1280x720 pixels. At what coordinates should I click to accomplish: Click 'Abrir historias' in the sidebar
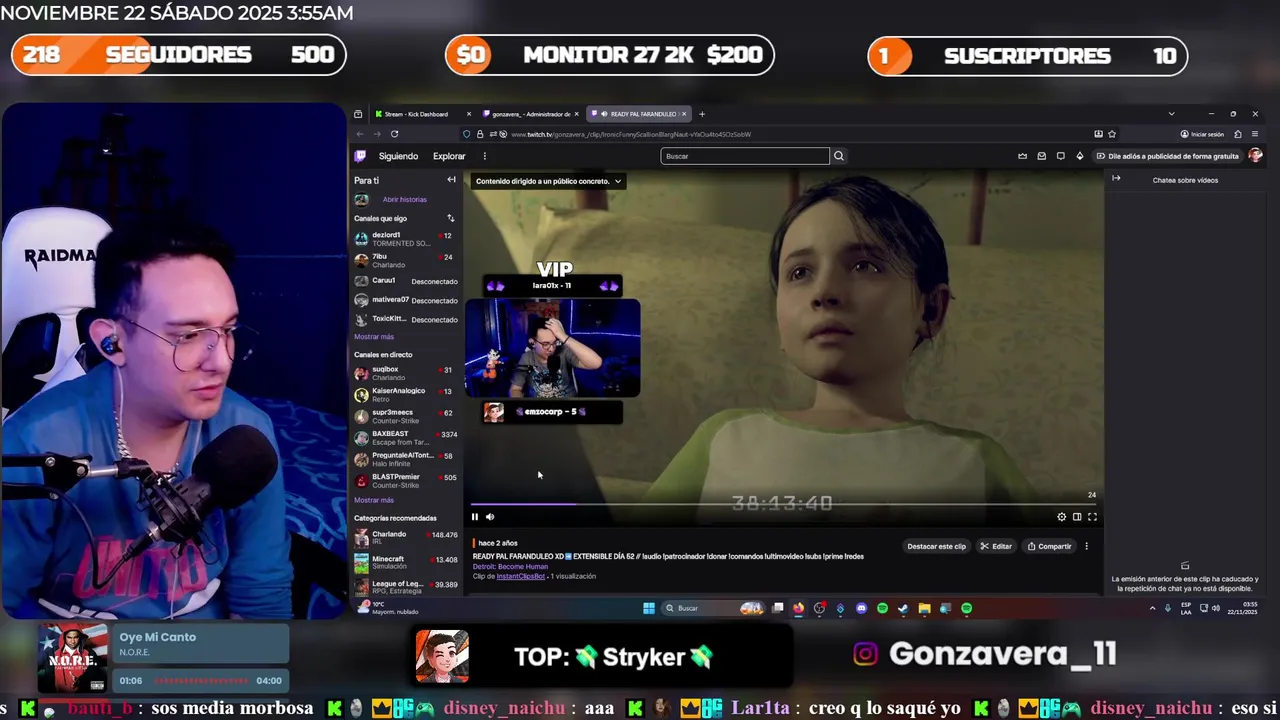[x=404, y=200]
